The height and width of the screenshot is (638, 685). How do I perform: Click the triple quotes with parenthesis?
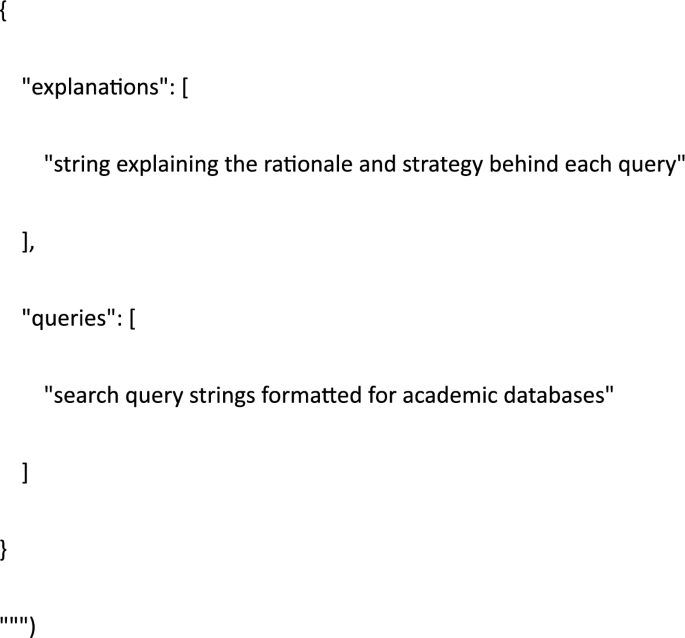click(17, 626)
